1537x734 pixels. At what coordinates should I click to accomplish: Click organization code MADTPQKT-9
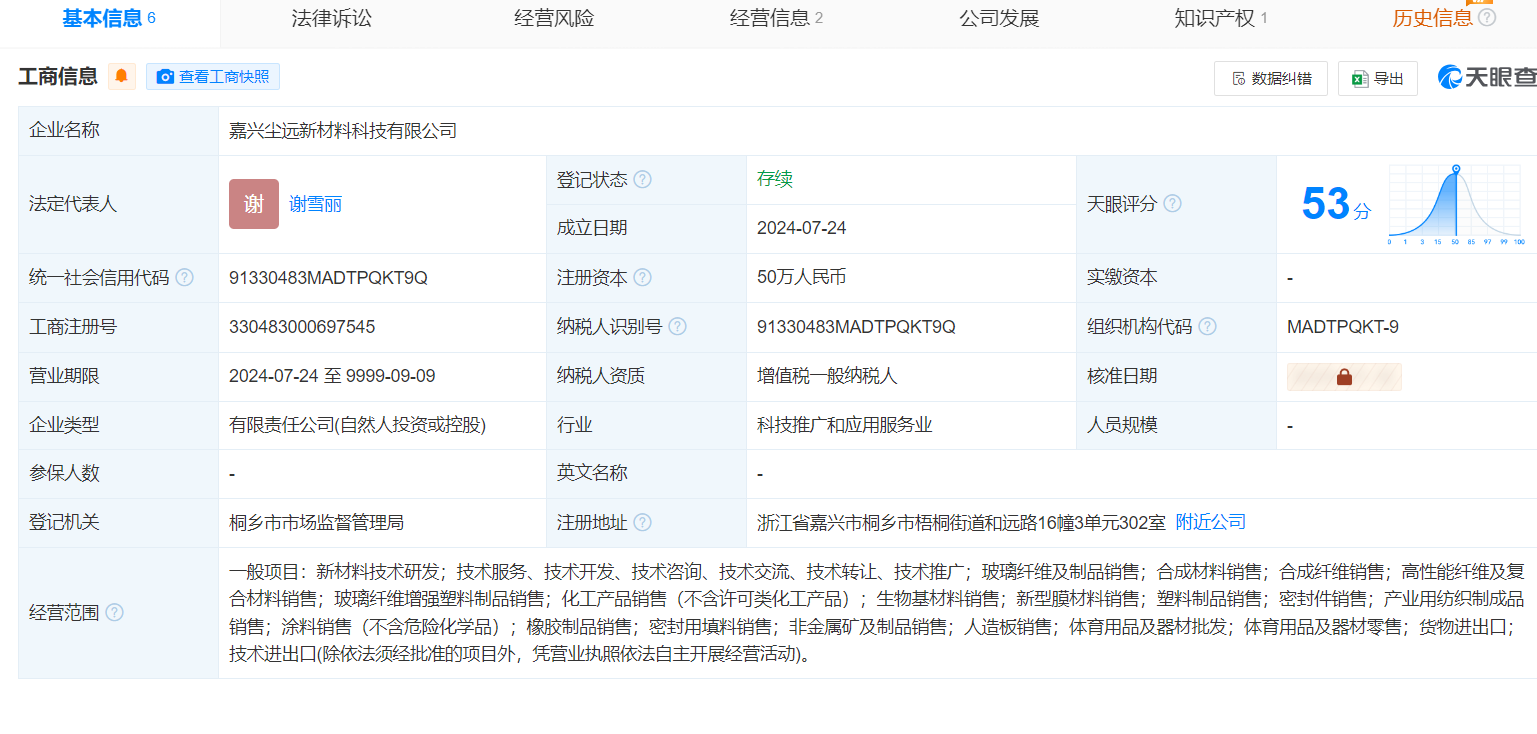1343,327
